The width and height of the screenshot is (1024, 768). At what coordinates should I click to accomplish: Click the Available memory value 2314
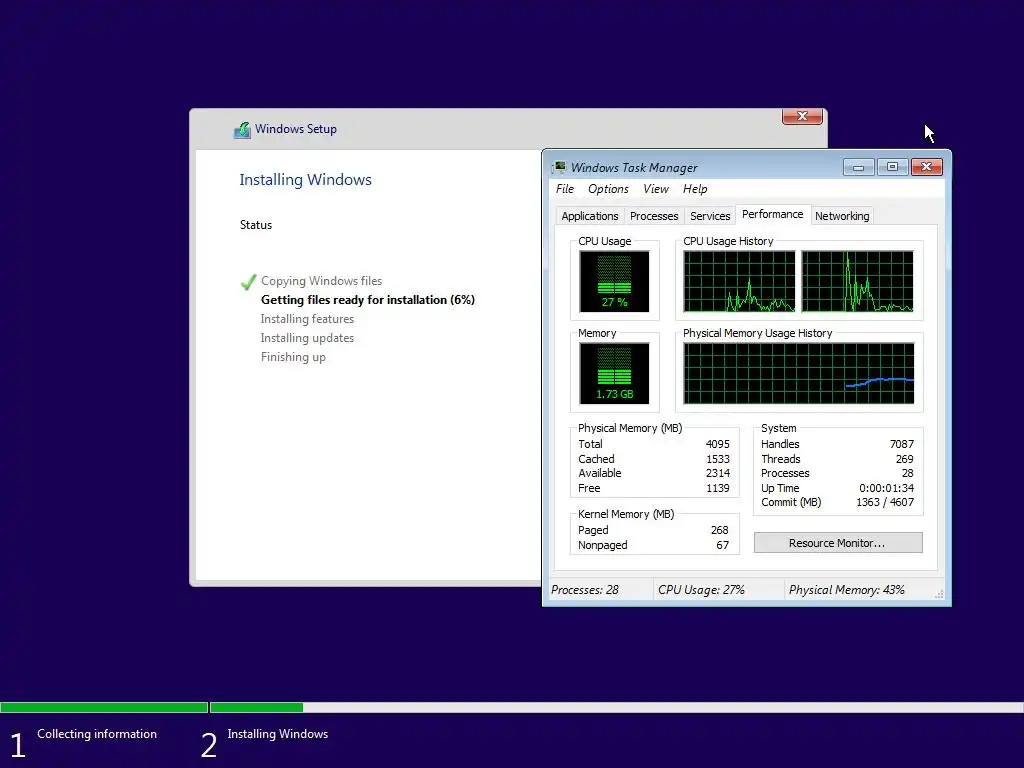tap(718, 473)
